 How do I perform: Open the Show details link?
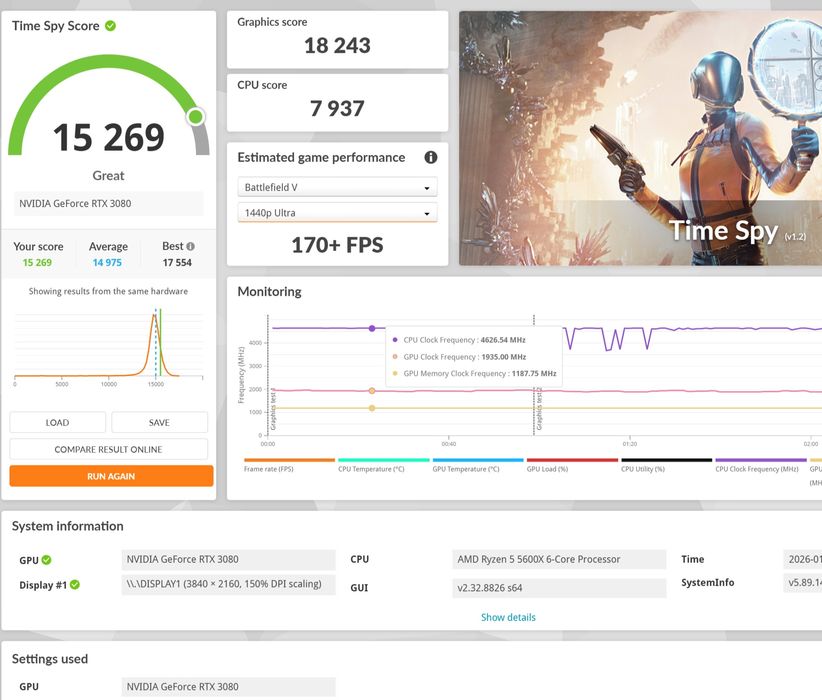[x=508, y=617]
